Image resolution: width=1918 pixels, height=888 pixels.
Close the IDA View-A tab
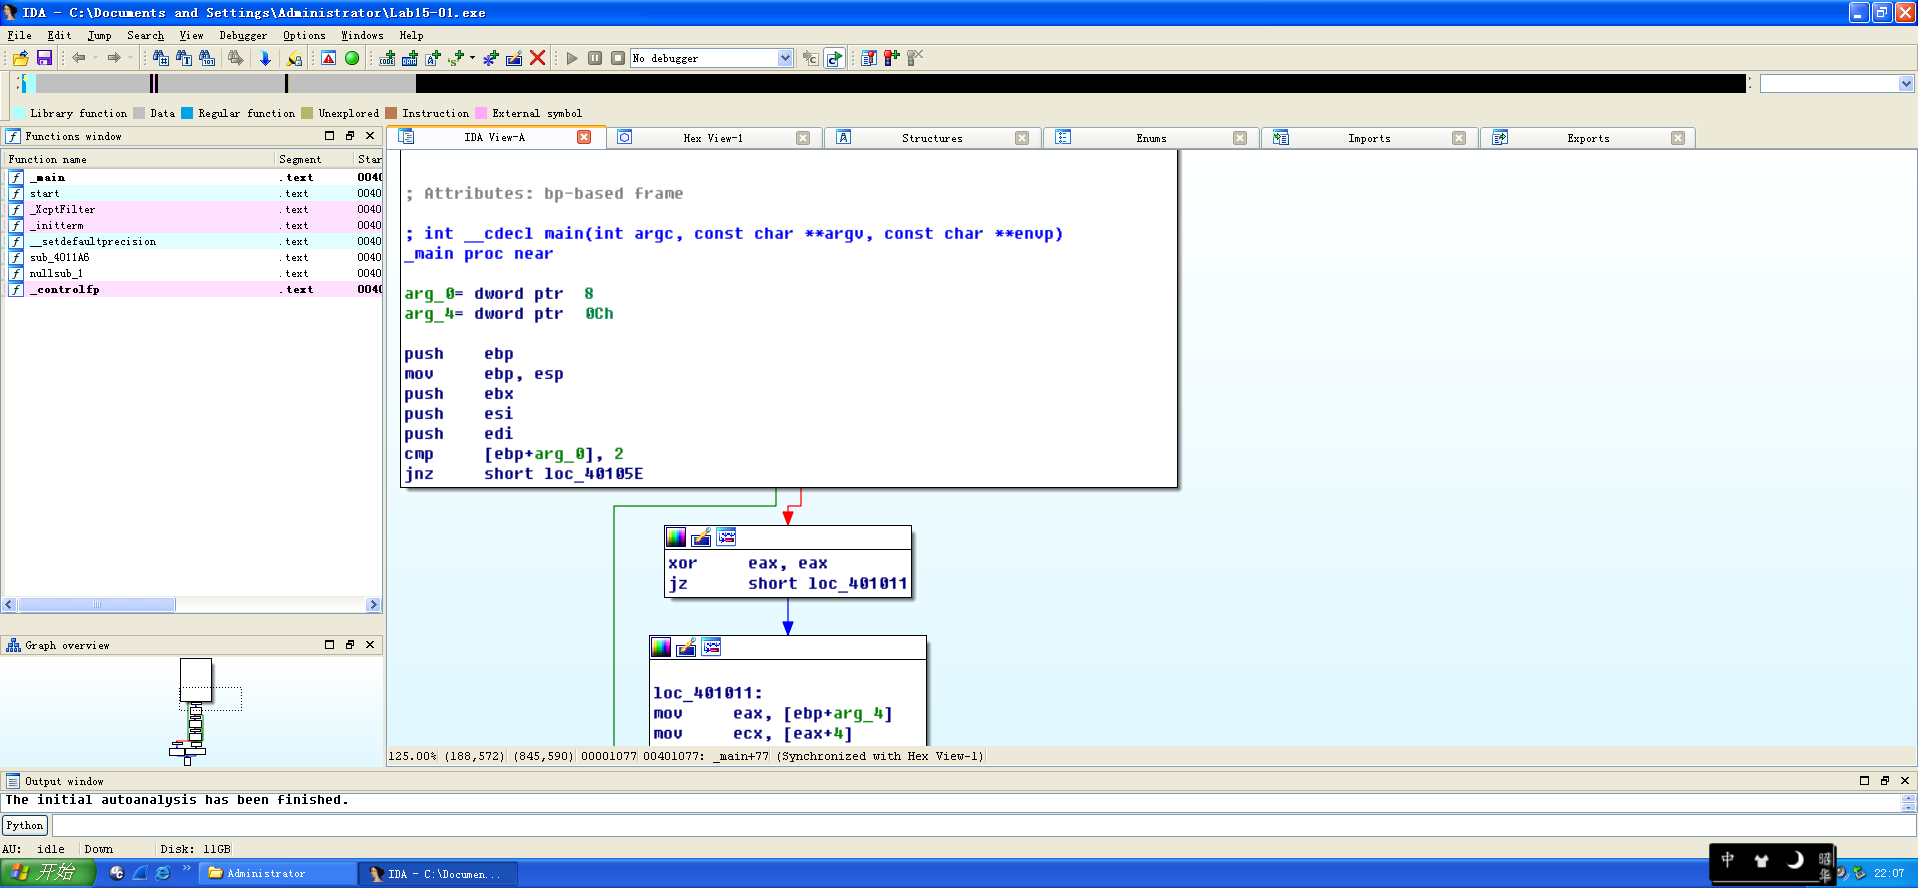point(584,137)
